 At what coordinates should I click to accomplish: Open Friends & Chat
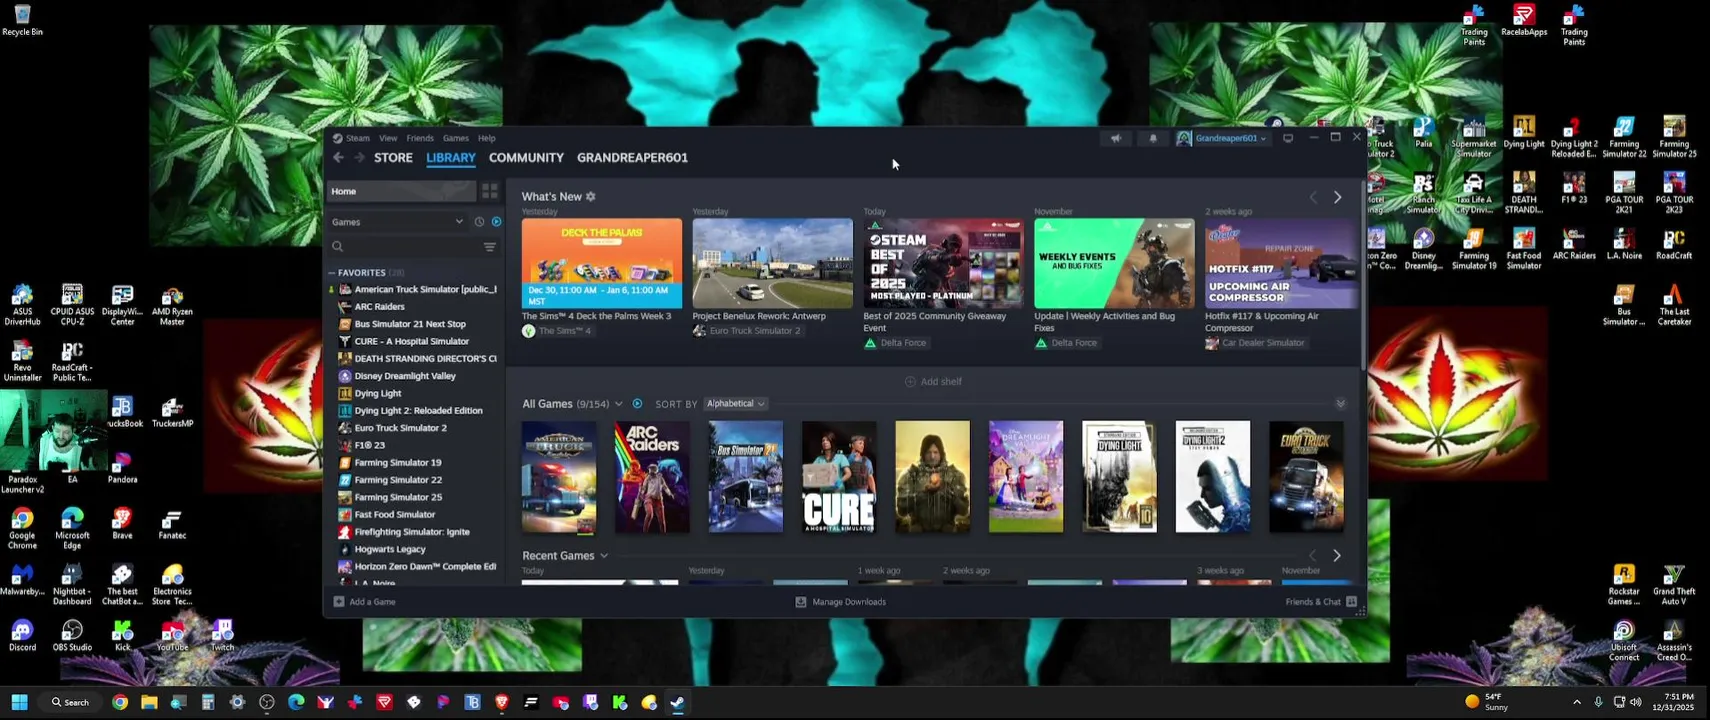[x=1321, y=602]
